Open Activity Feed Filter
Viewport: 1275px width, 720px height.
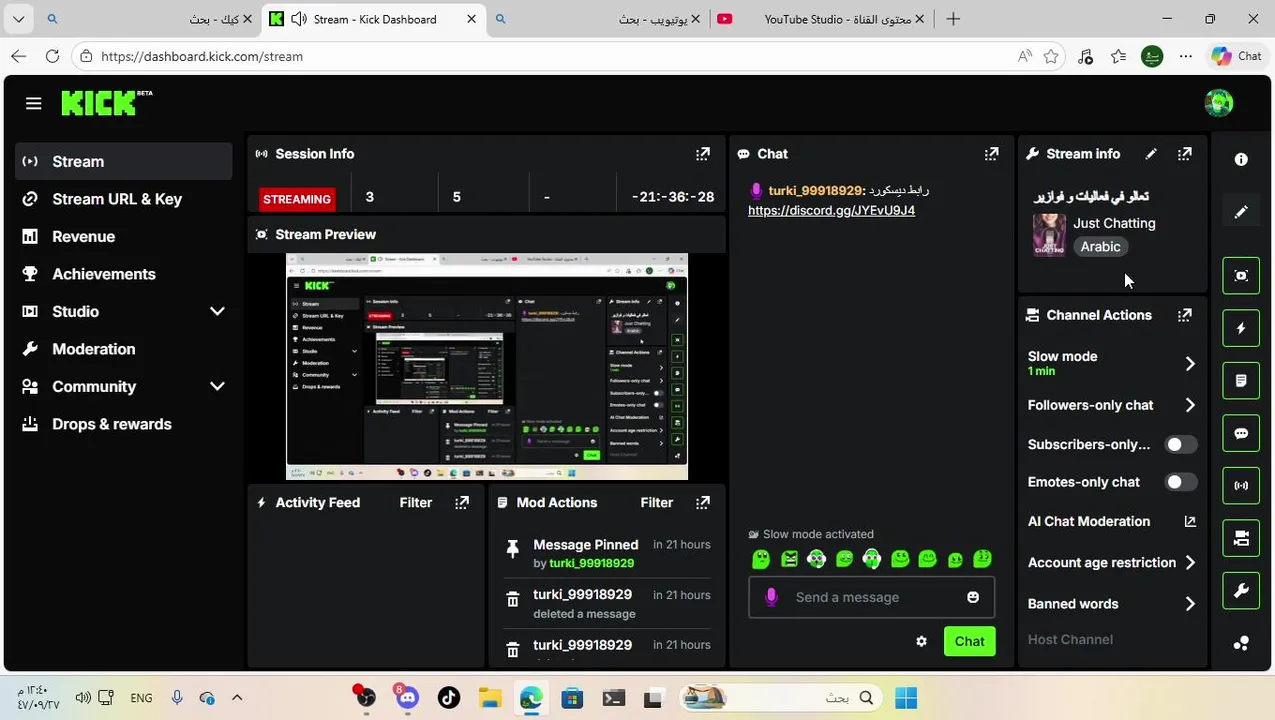click(x=416, y=503)
